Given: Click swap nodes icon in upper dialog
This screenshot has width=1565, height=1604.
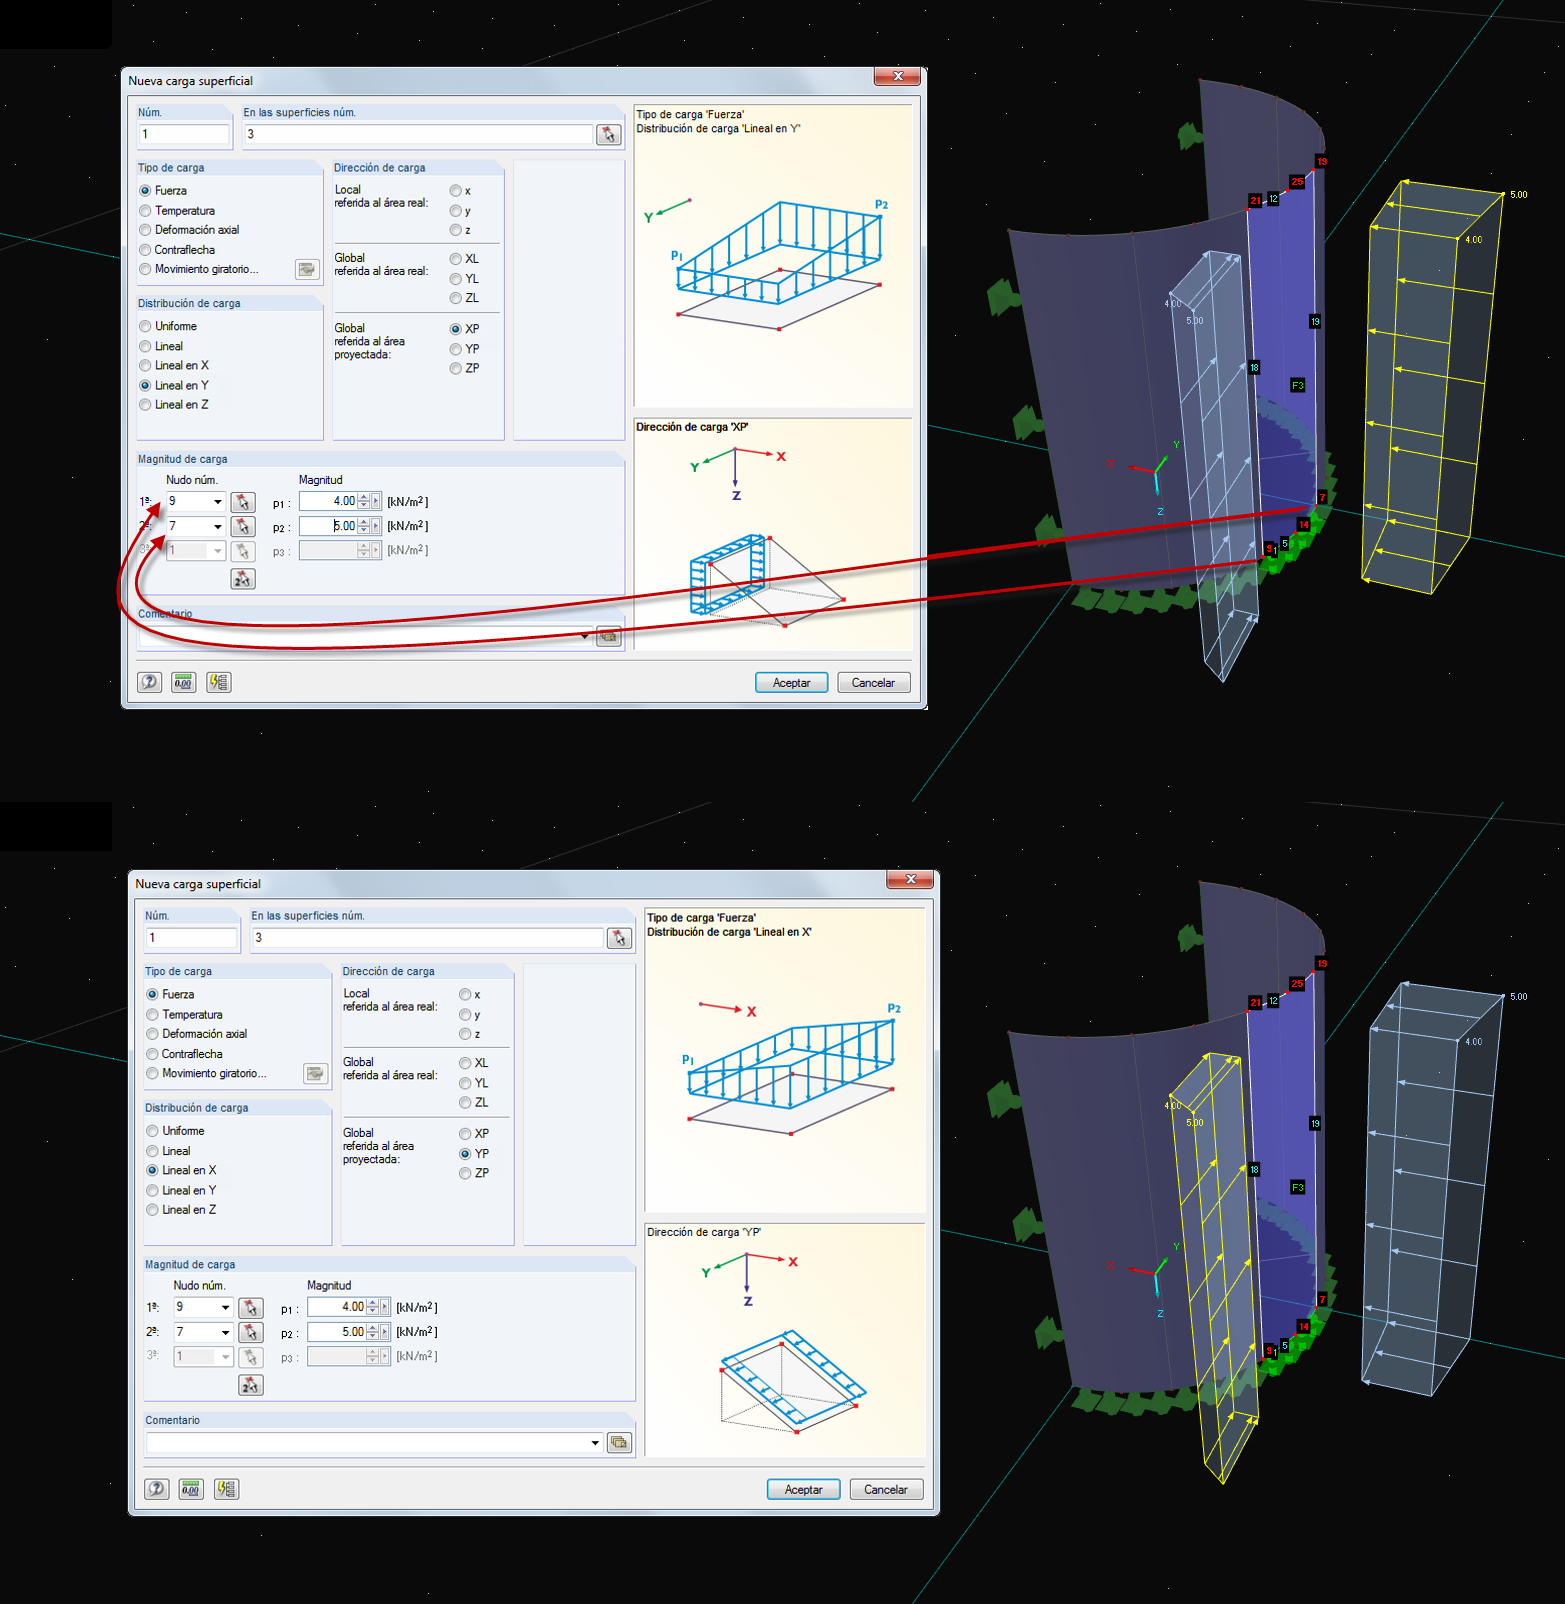Looking at the screenshot, I should click(x=243, y=579).
